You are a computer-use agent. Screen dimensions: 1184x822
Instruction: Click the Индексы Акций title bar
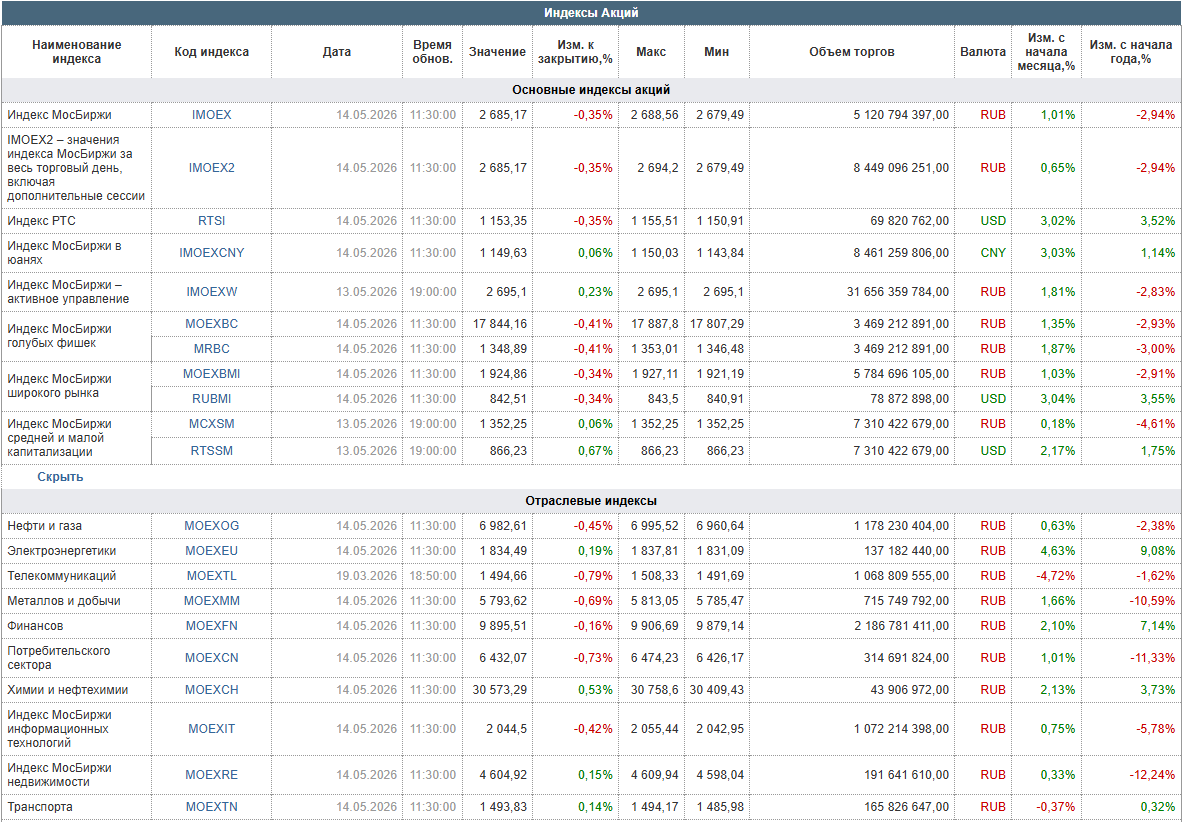(592, 13)
